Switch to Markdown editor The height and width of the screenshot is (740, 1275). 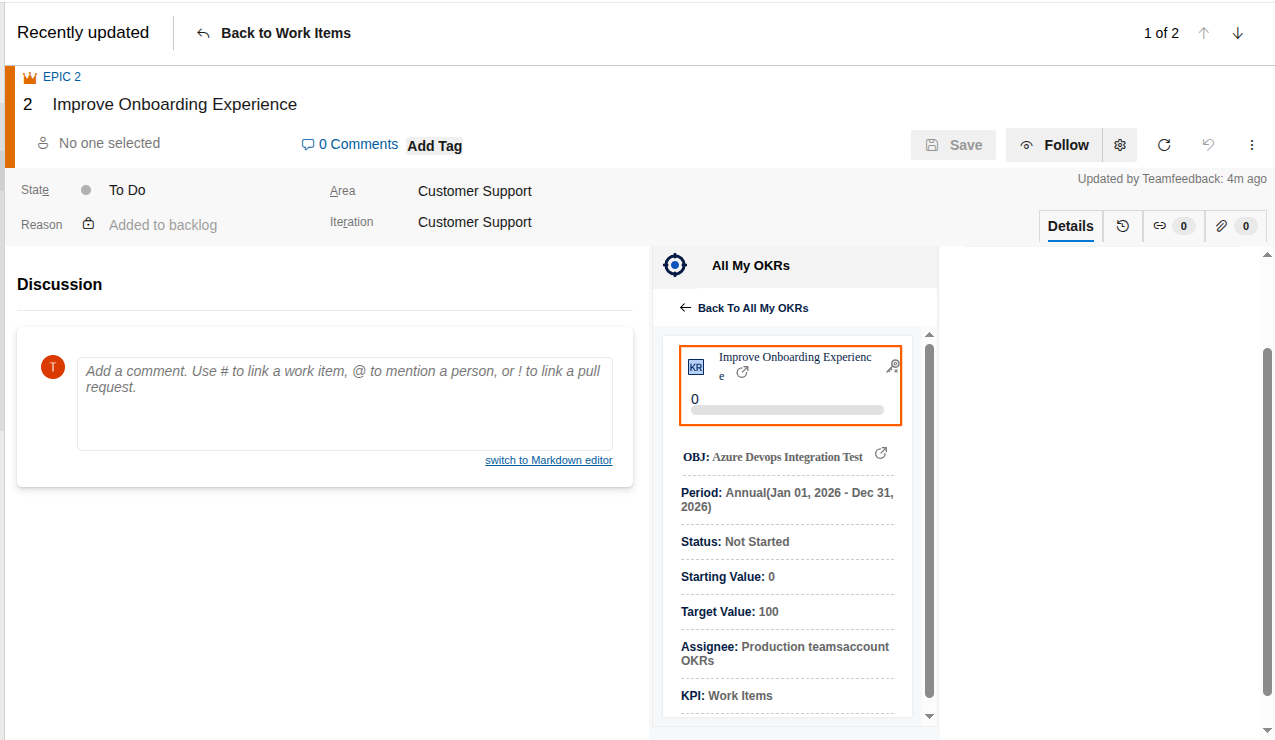(549, 460)
